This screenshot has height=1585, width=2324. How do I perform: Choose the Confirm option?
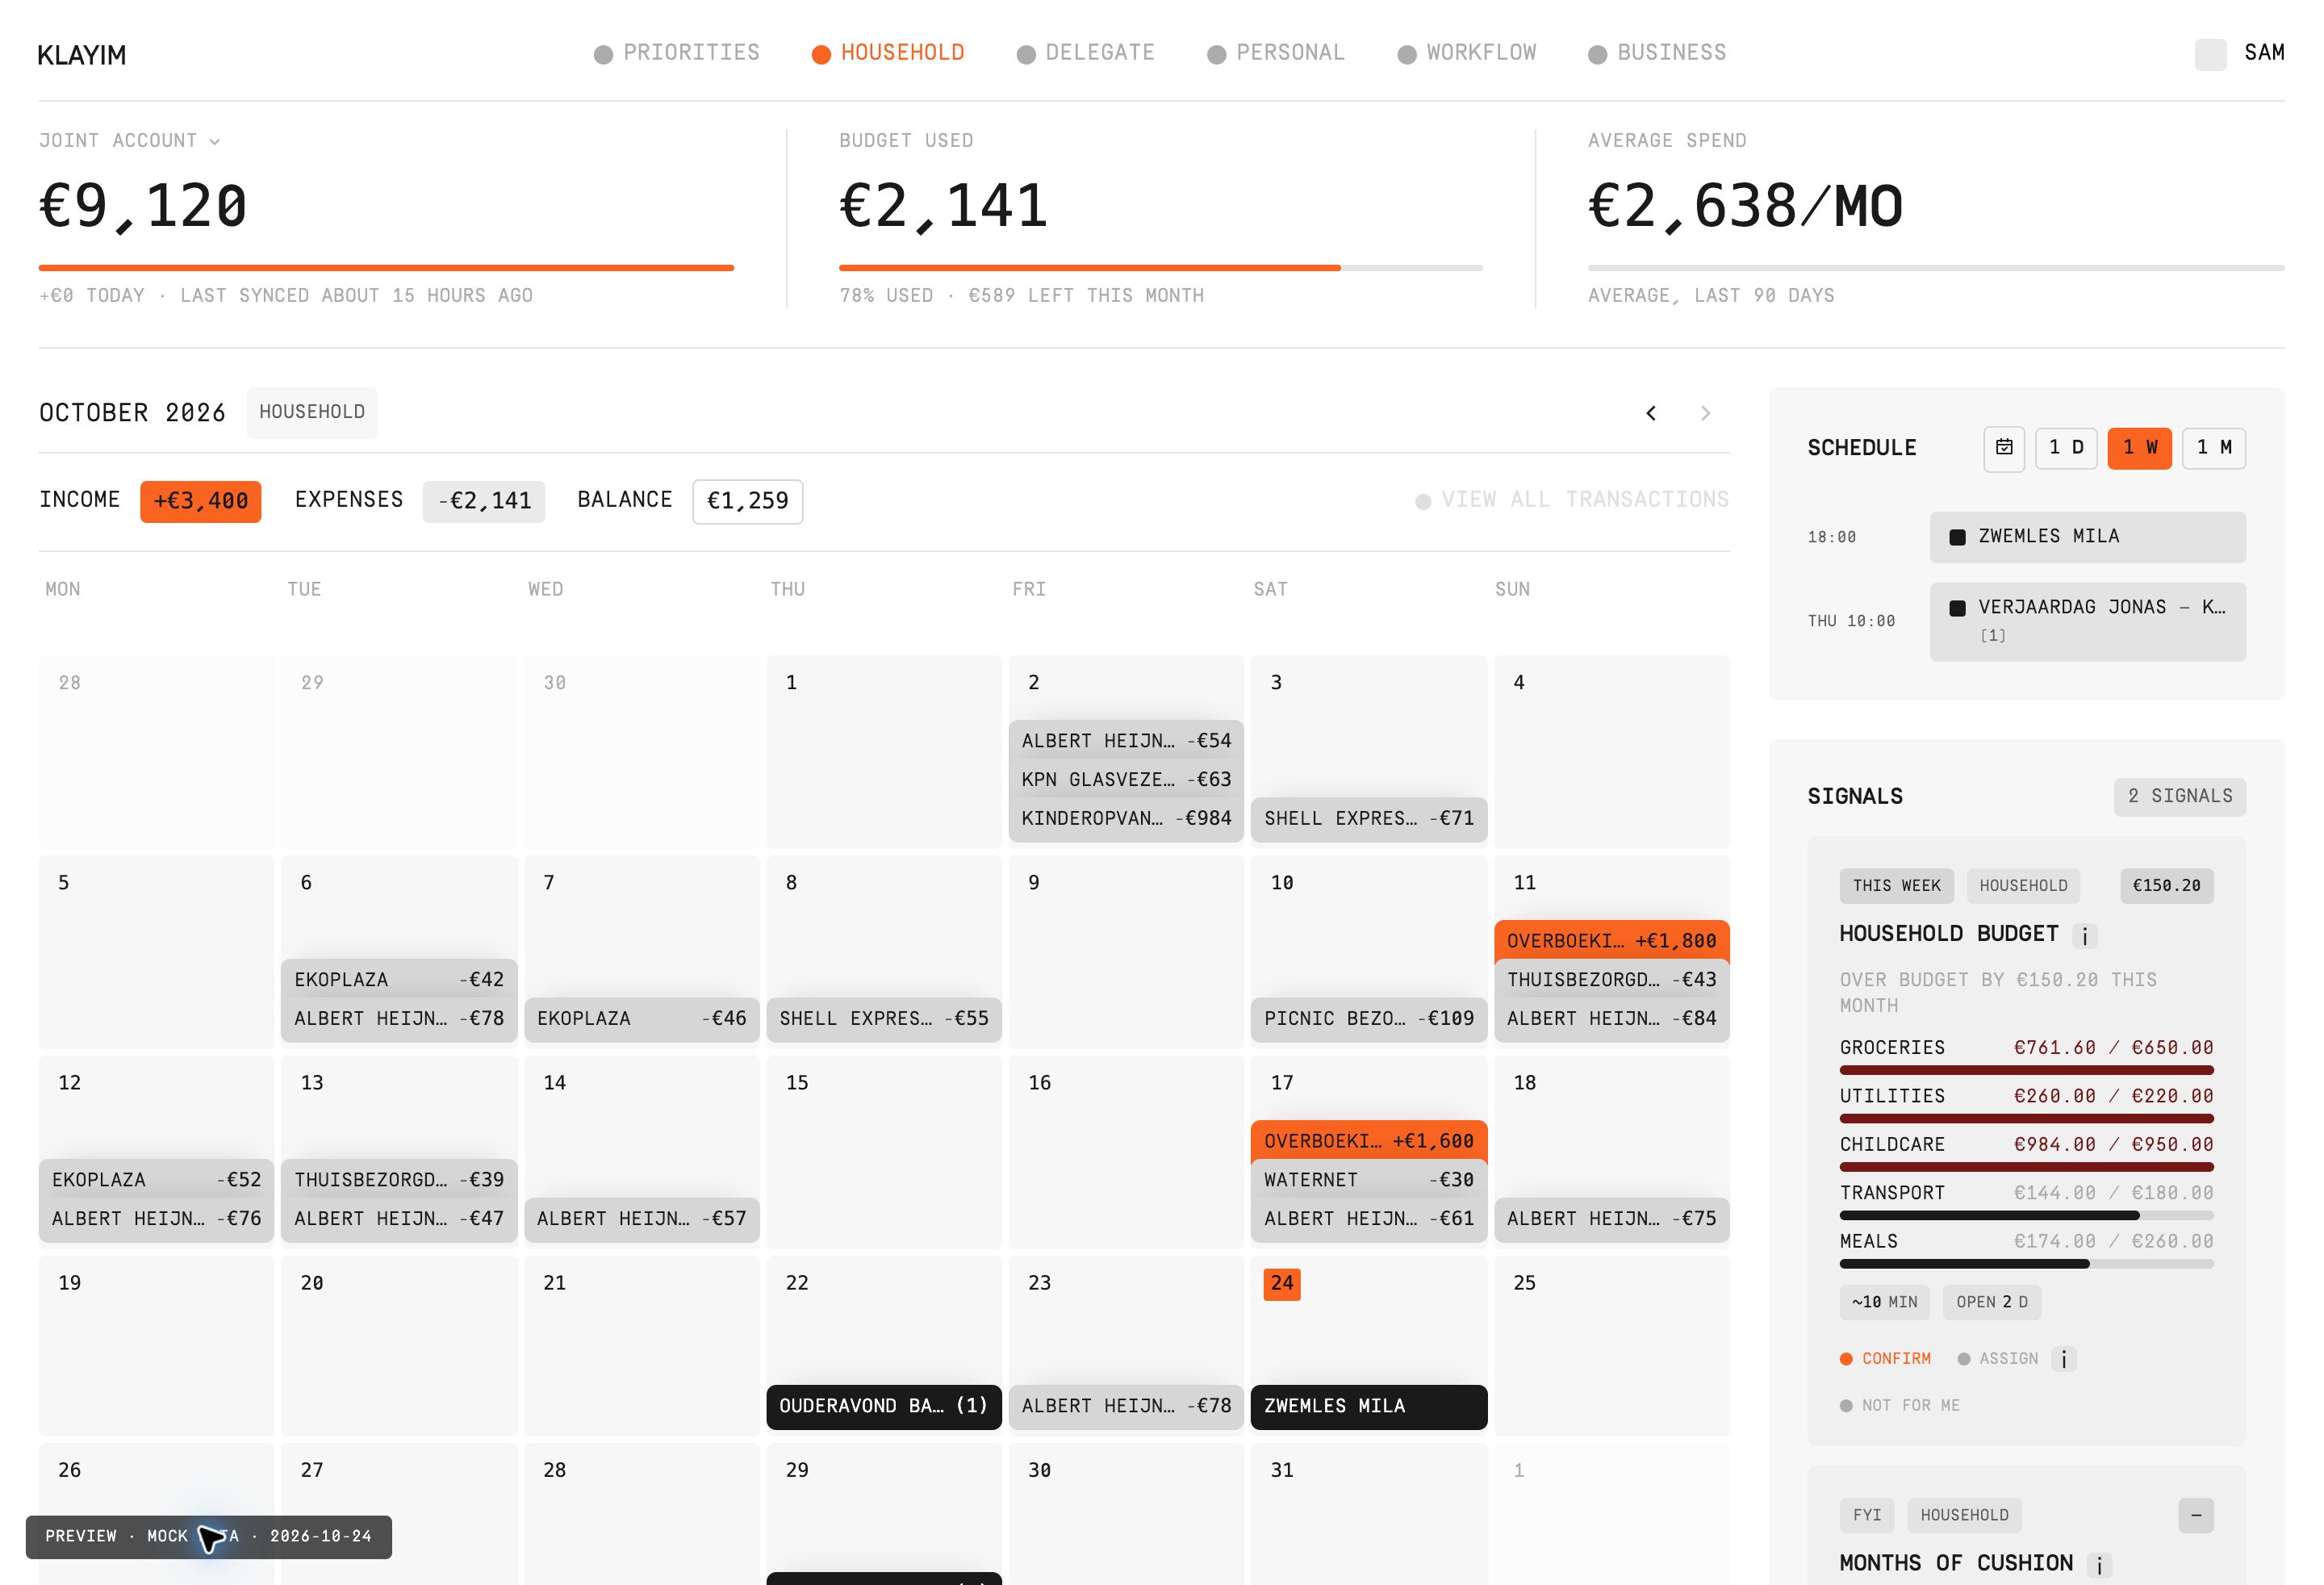click(x=1886, y=1359)
